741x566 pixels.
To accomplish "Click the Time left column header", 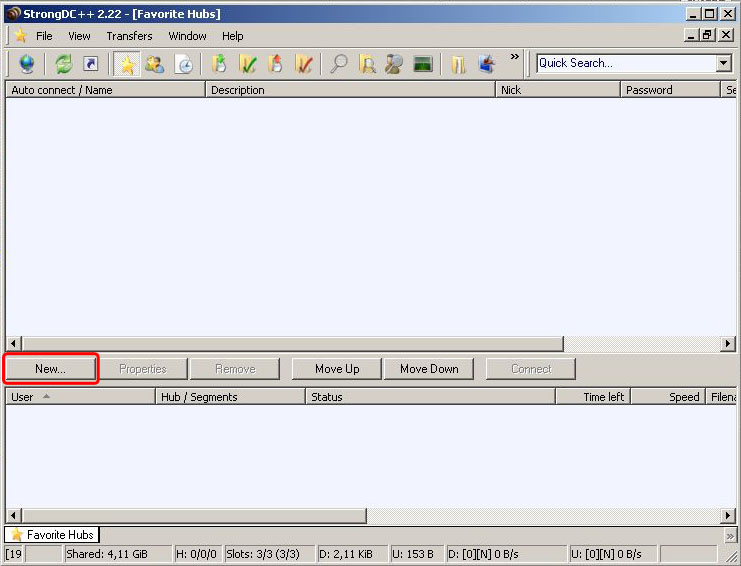I will pyautogui.click(x=593, y=397).
